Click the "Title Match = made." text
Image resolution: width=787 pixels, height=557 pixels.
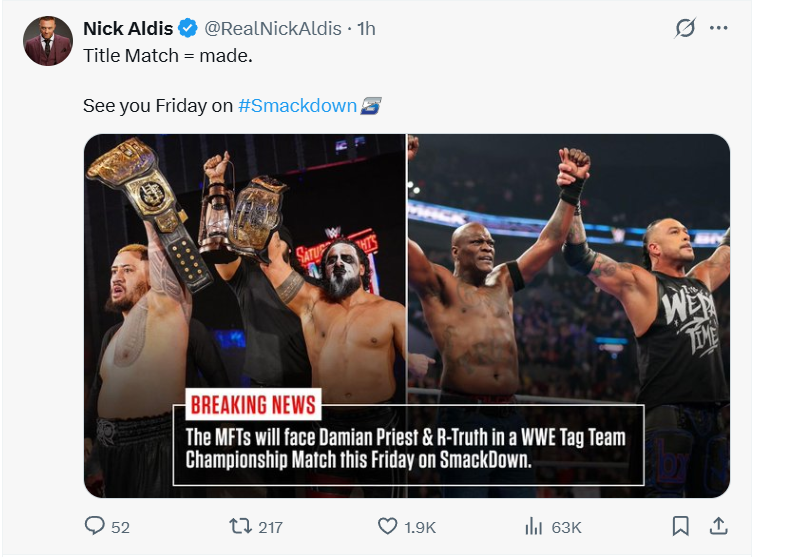(x=167, y=56)
